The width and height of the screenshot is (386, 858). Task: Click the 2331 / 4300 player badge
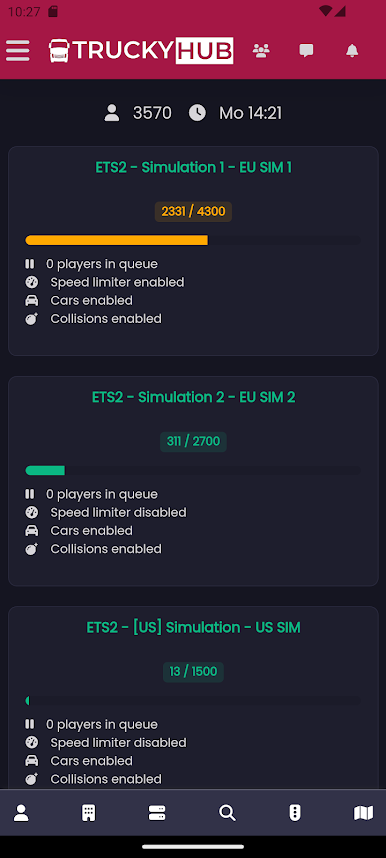coord(193,212)
